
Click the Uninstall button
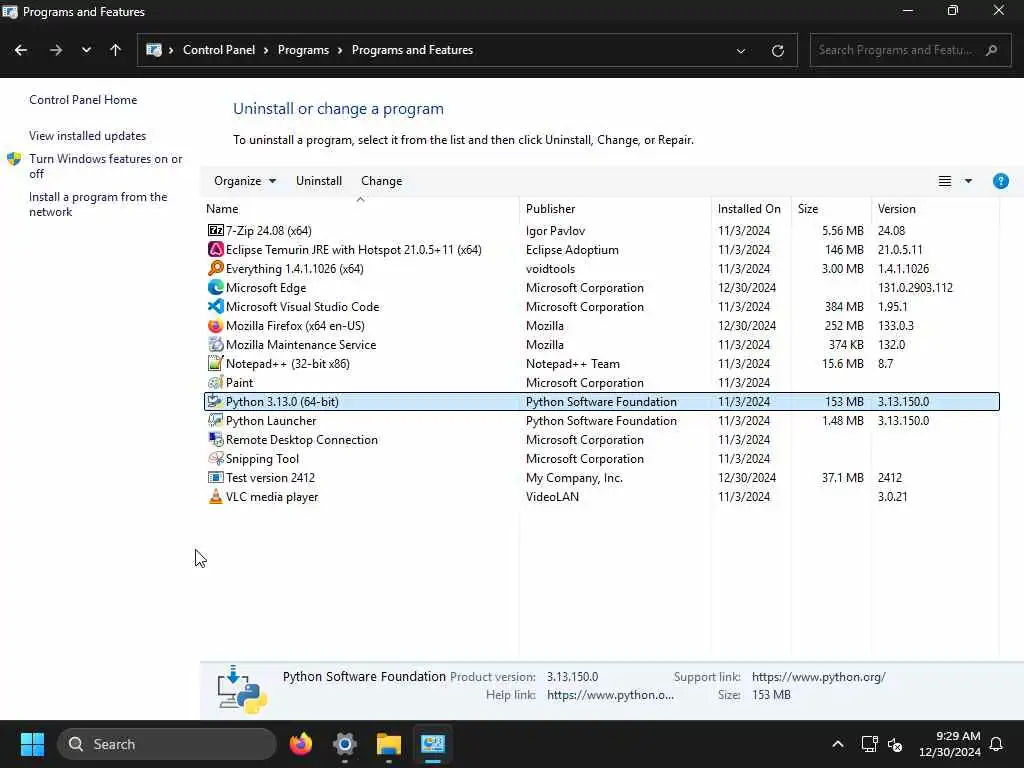319,181
